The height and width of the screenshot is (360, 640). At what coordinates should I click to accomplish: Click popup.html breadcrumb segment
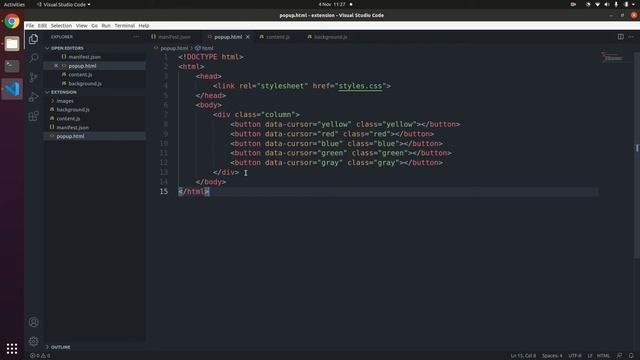(174, 48)
